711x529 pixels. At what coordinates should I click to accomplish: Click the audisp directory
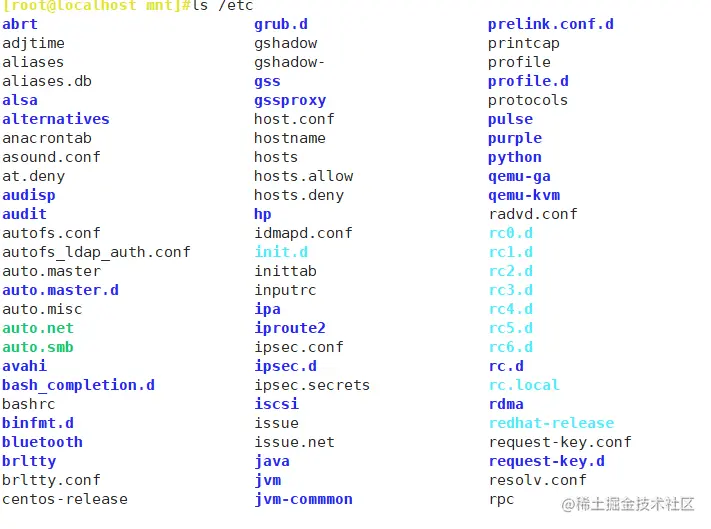coord(29,195)
